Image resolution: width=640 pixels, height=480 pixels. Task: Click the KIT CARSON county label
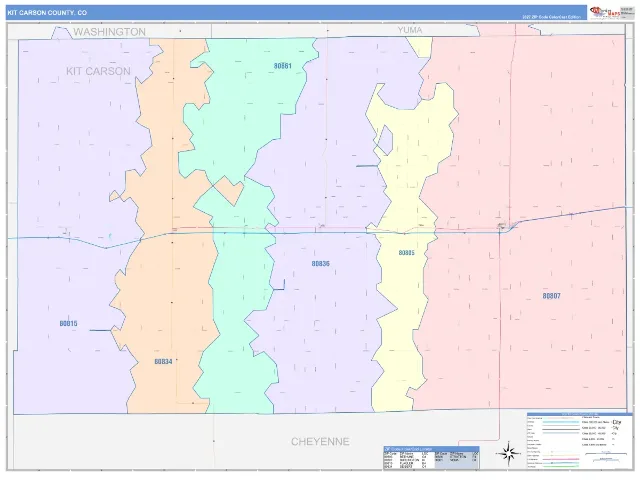(x=98, y=71)
